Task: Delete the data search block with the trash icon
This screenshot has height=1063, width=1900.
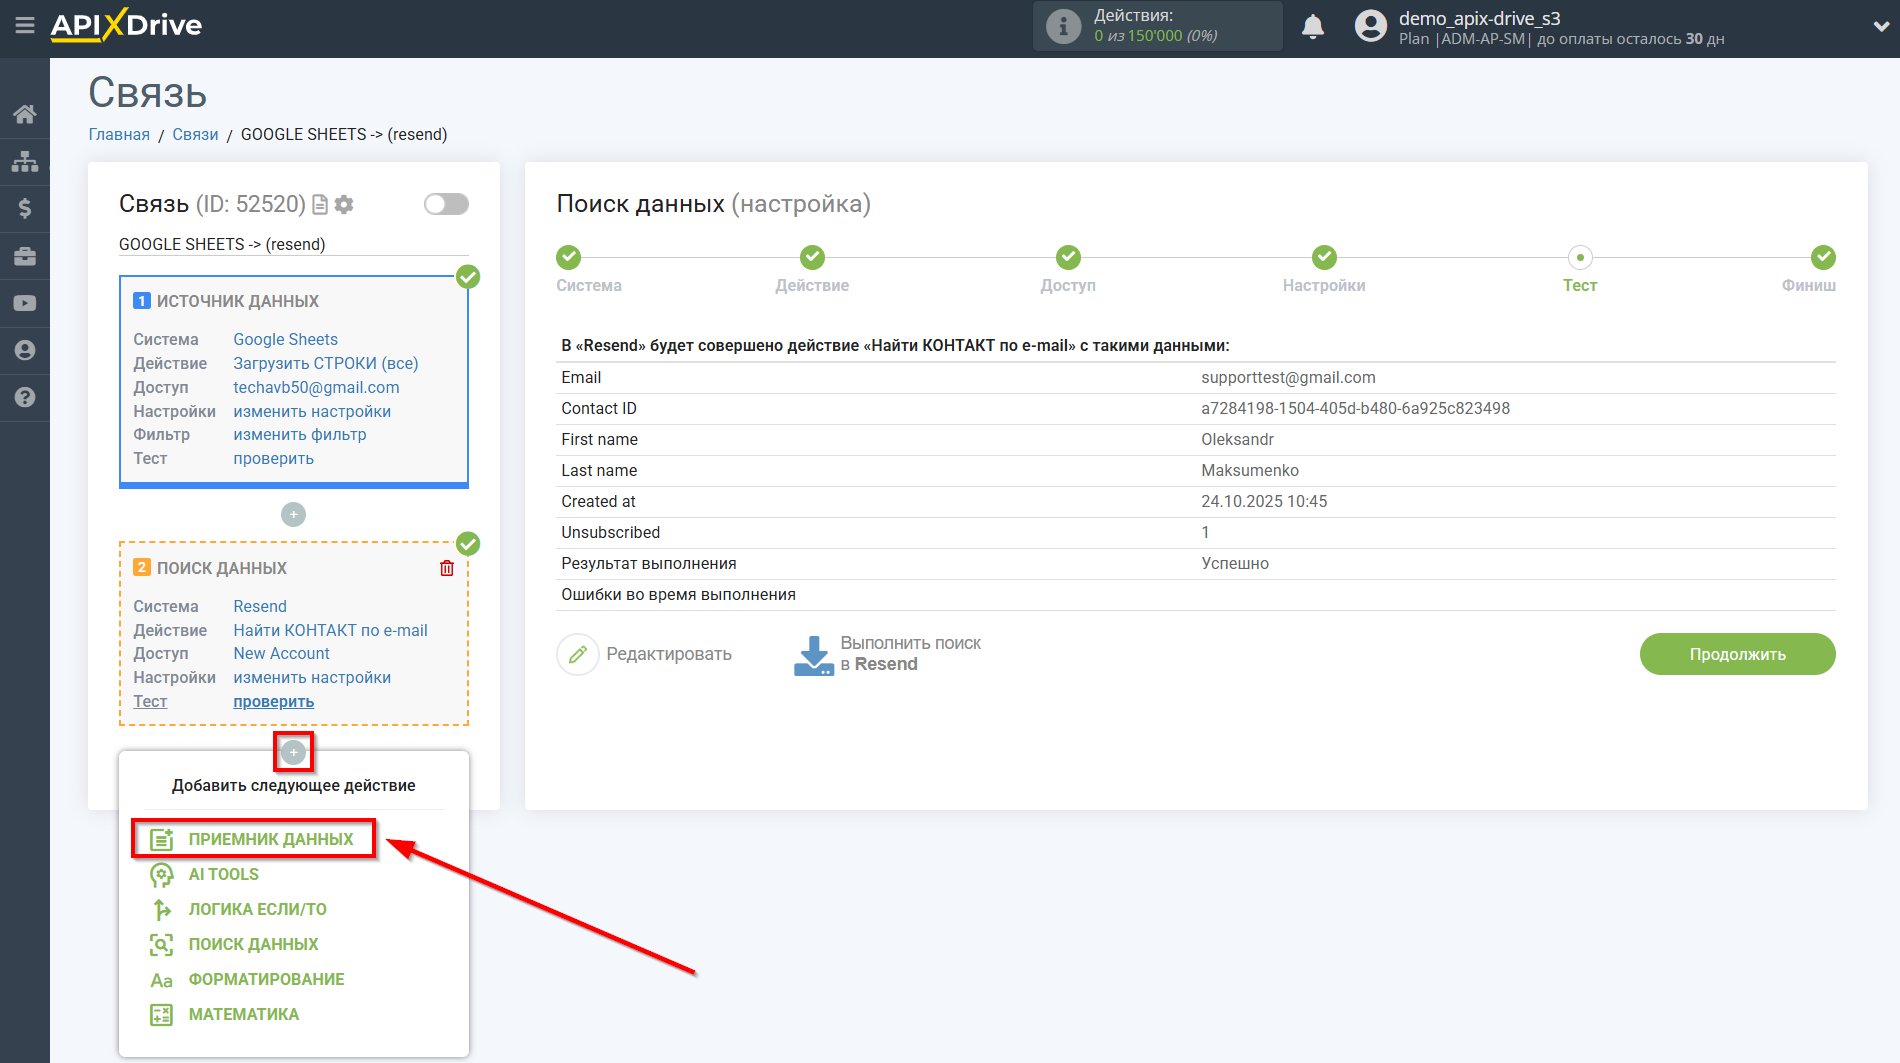Action: point(447,568)
